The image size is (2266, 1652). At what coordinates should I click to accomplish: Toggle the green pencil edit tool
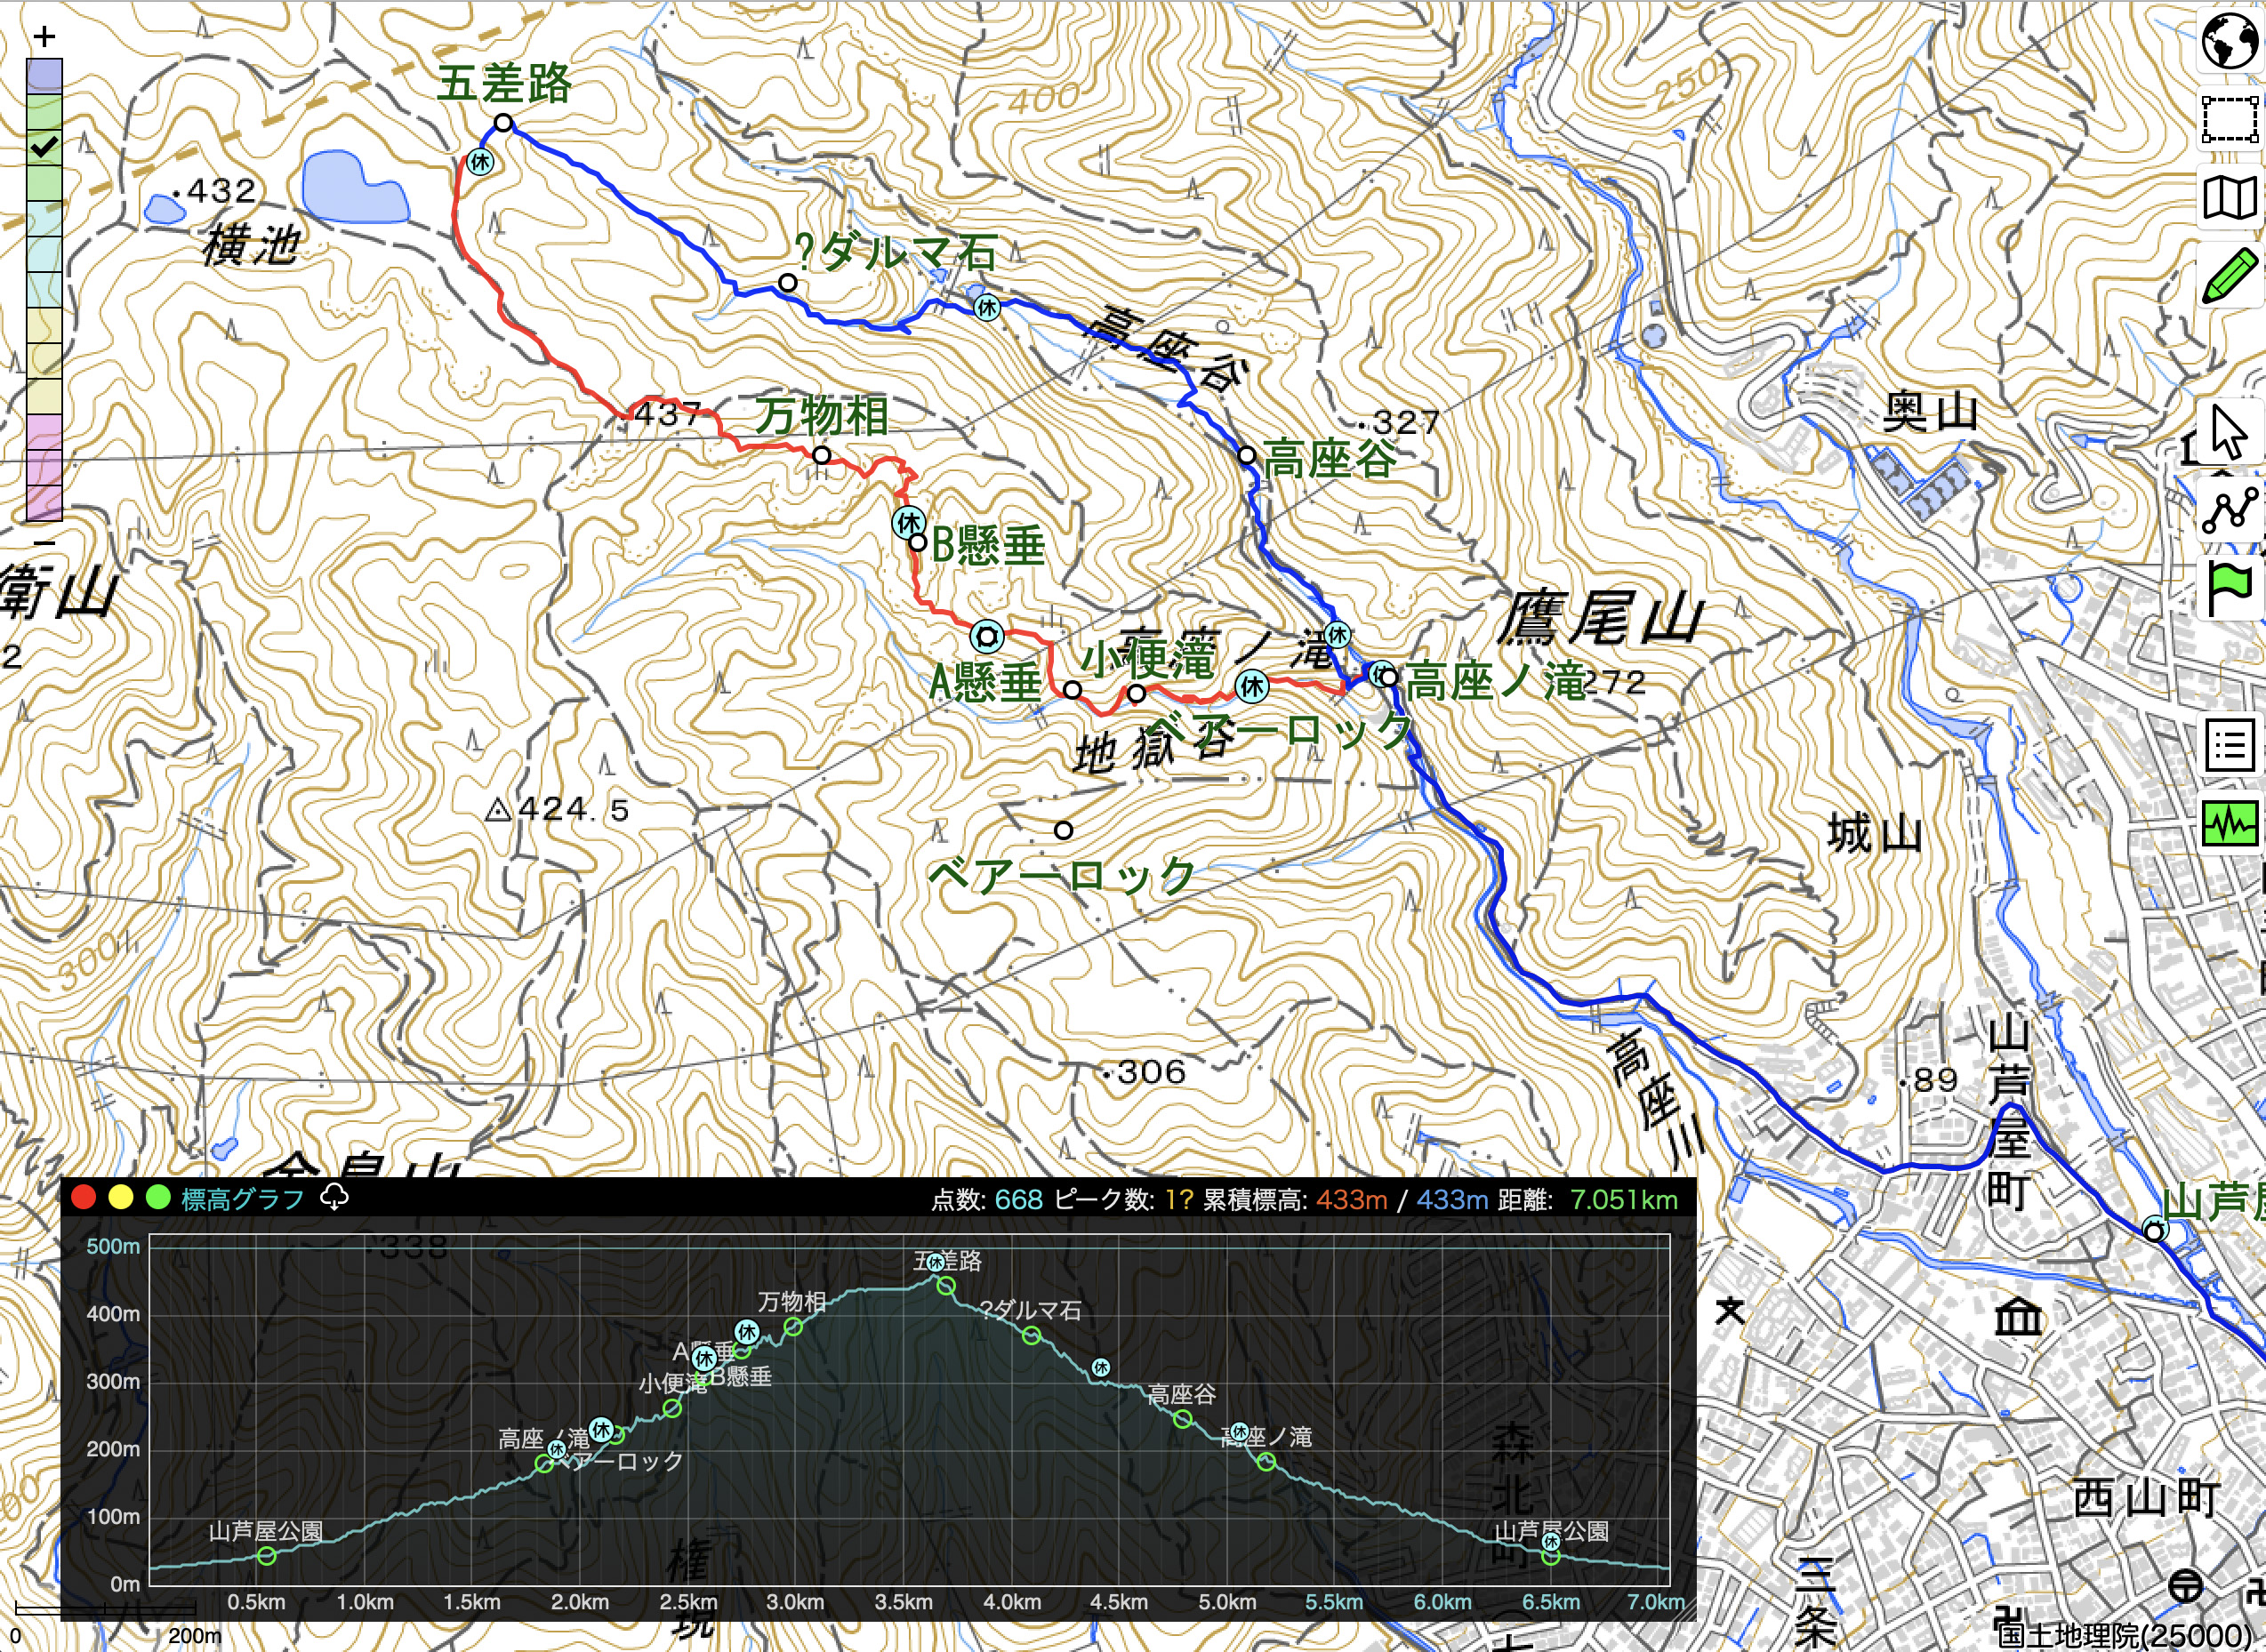click(x=2229, y=274)
